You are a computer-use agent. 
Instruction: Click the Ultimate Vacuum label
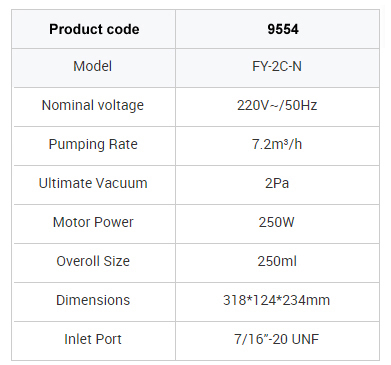tap(93, 183)
